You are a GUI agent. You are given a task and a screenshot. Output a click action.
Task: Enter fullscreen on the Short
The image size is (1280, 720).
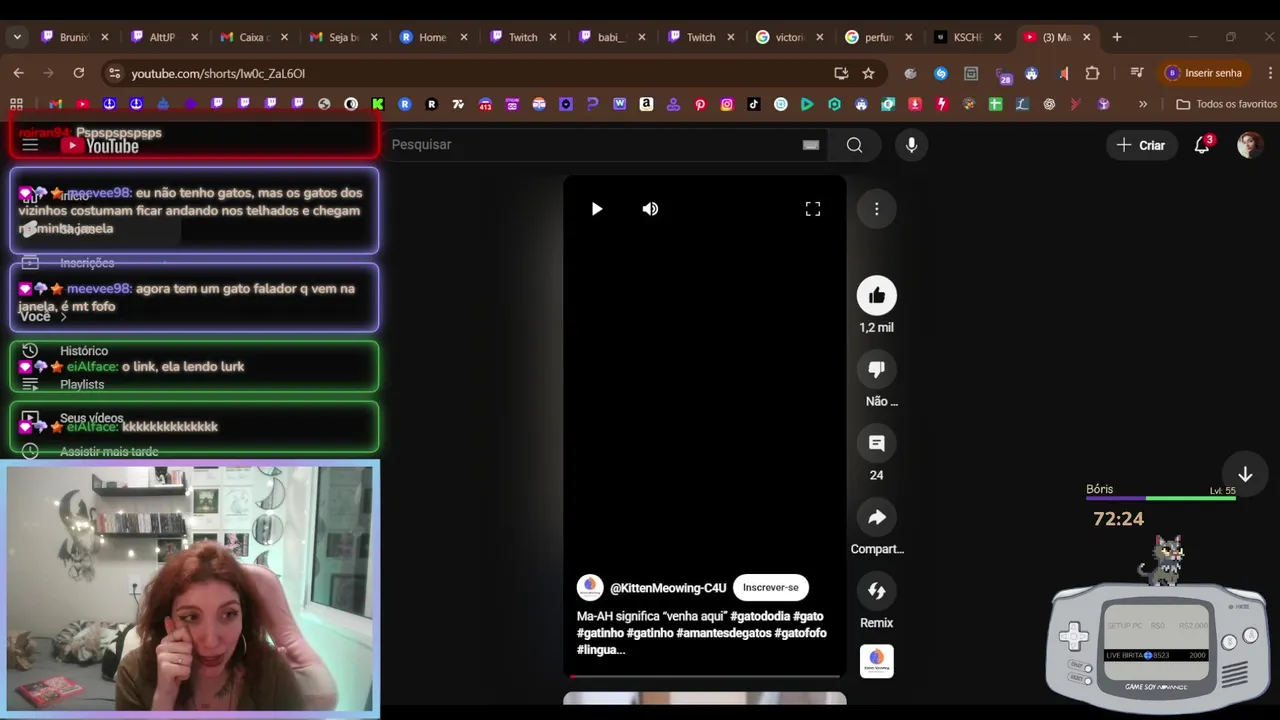813,209
